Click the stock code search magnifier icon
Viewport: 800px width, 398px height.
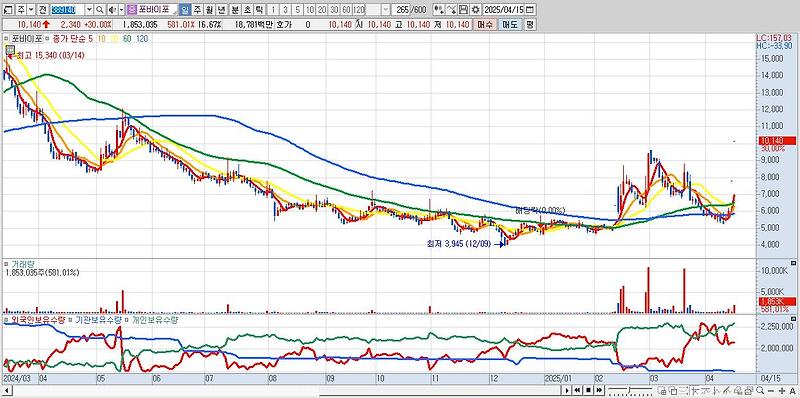[x=99, y=10]
